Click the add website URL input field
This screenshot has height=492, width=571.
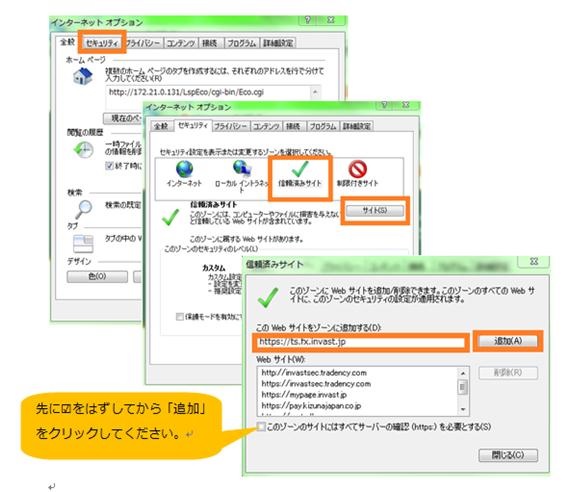pyautogui.click(x=361, y=342)
